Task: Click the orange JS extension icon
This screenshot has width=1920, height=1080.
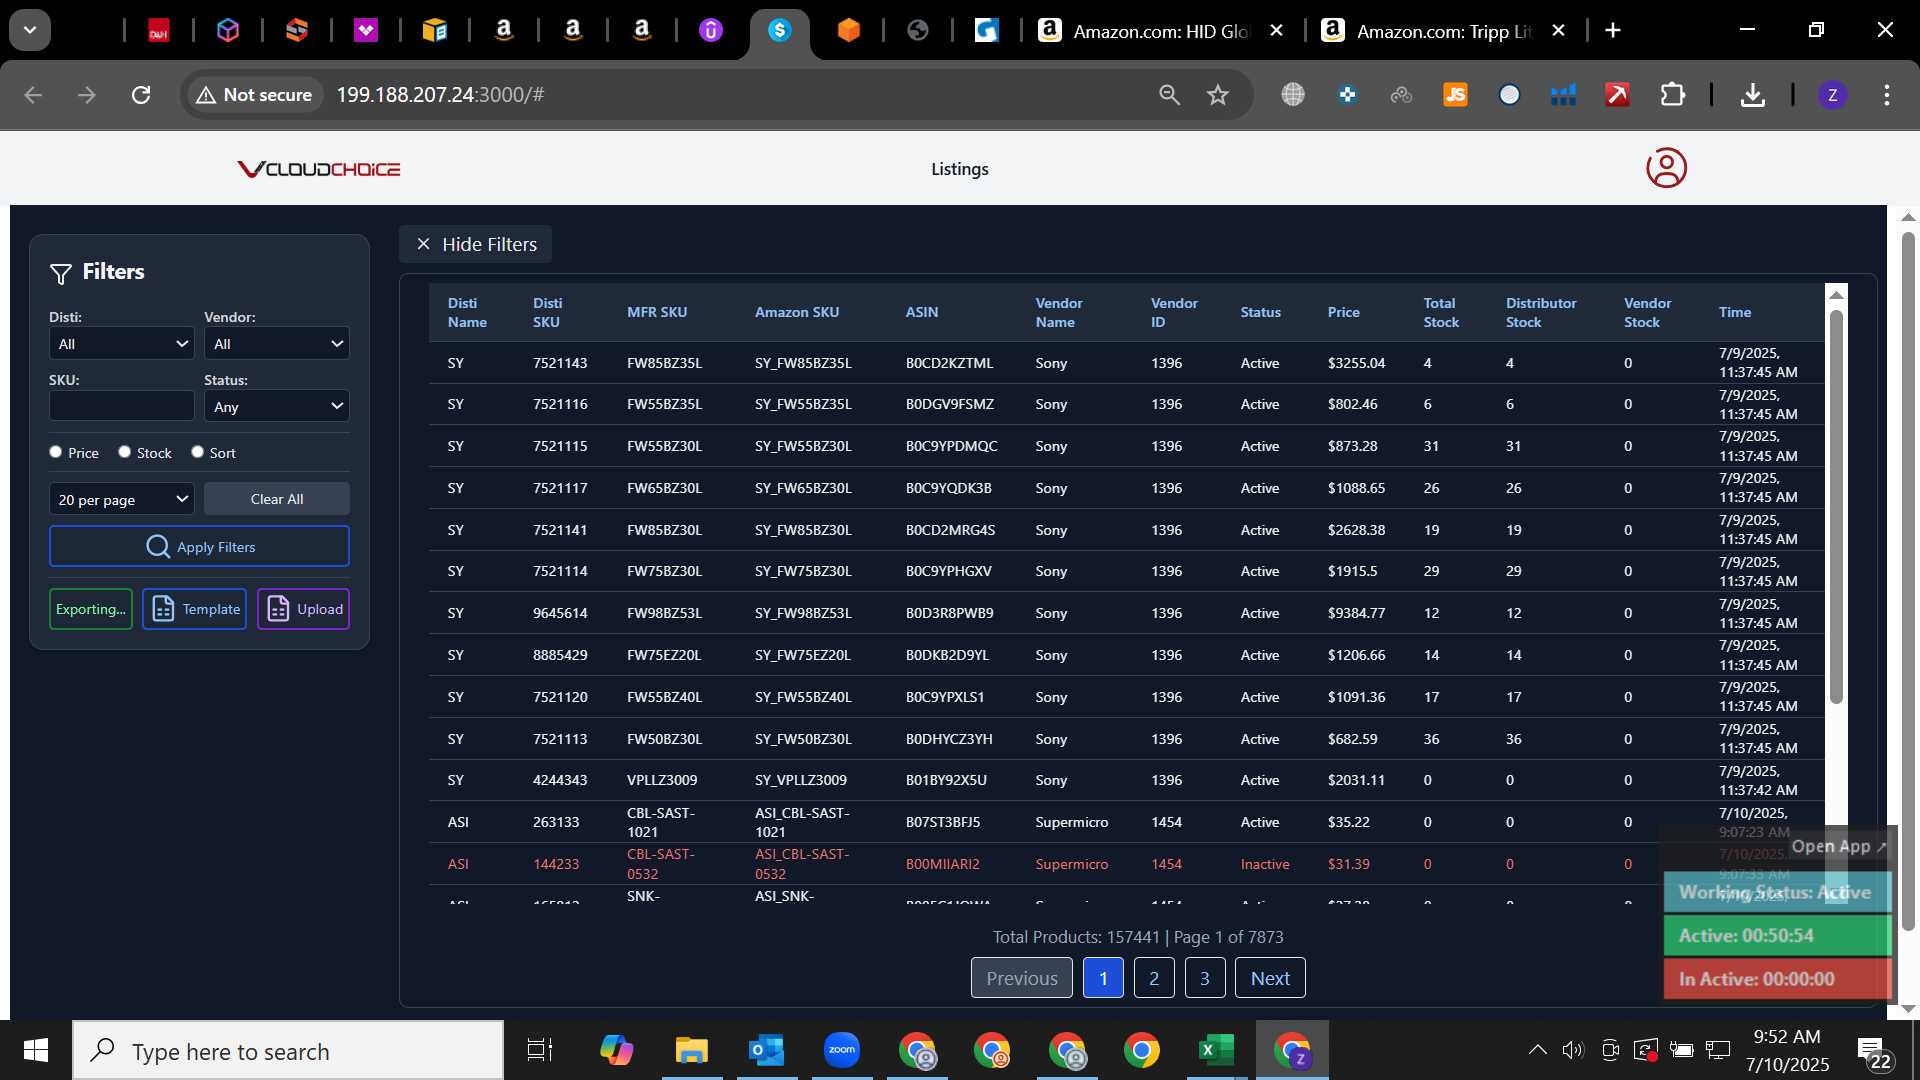Action: point(1455,95)
